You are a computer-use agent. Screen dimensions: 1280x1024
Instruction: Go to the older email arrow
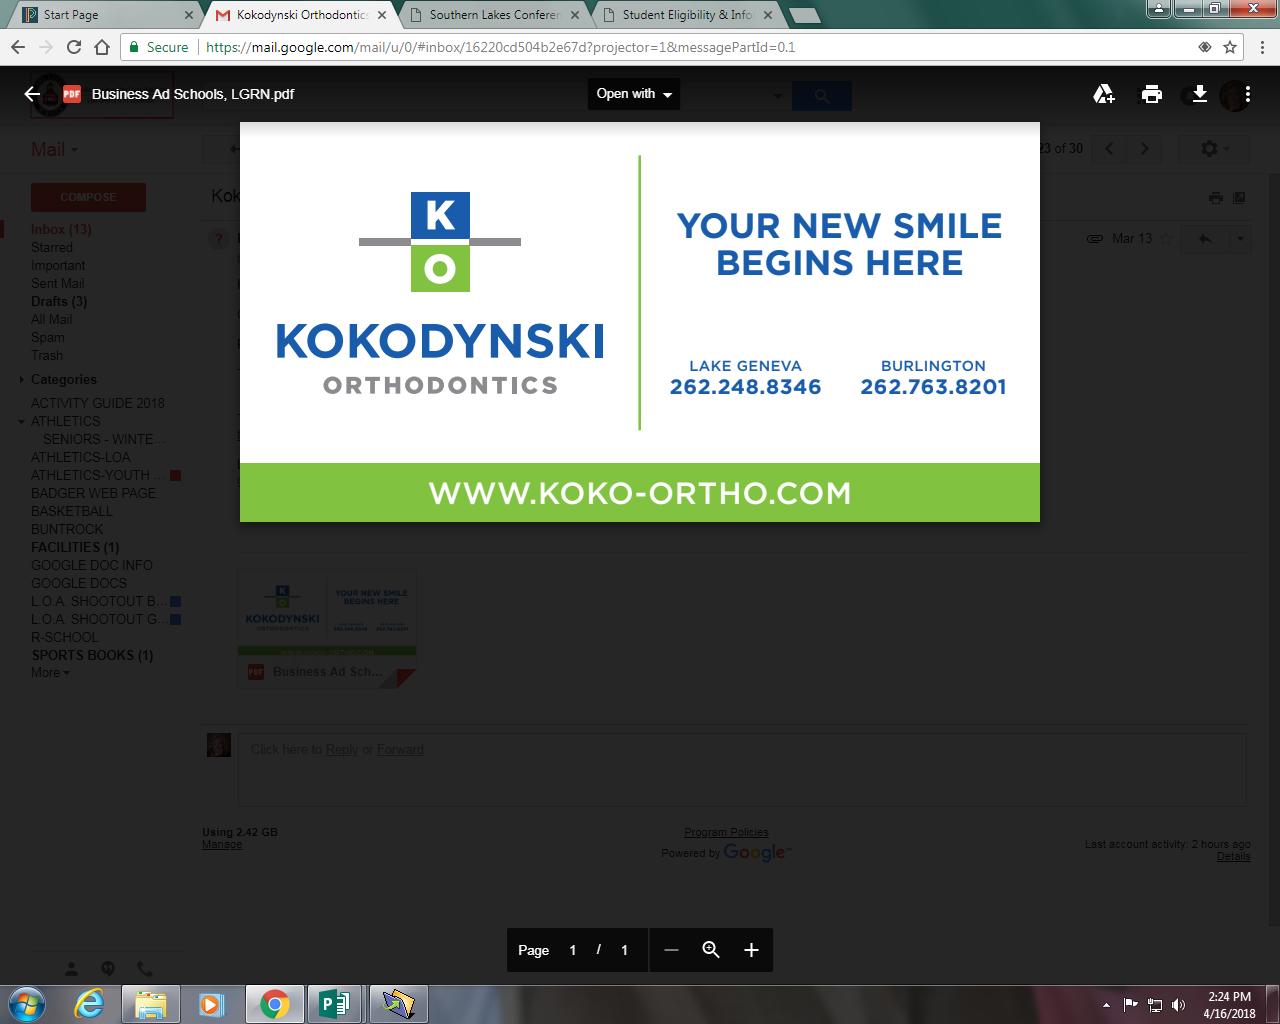point(1144,149)
